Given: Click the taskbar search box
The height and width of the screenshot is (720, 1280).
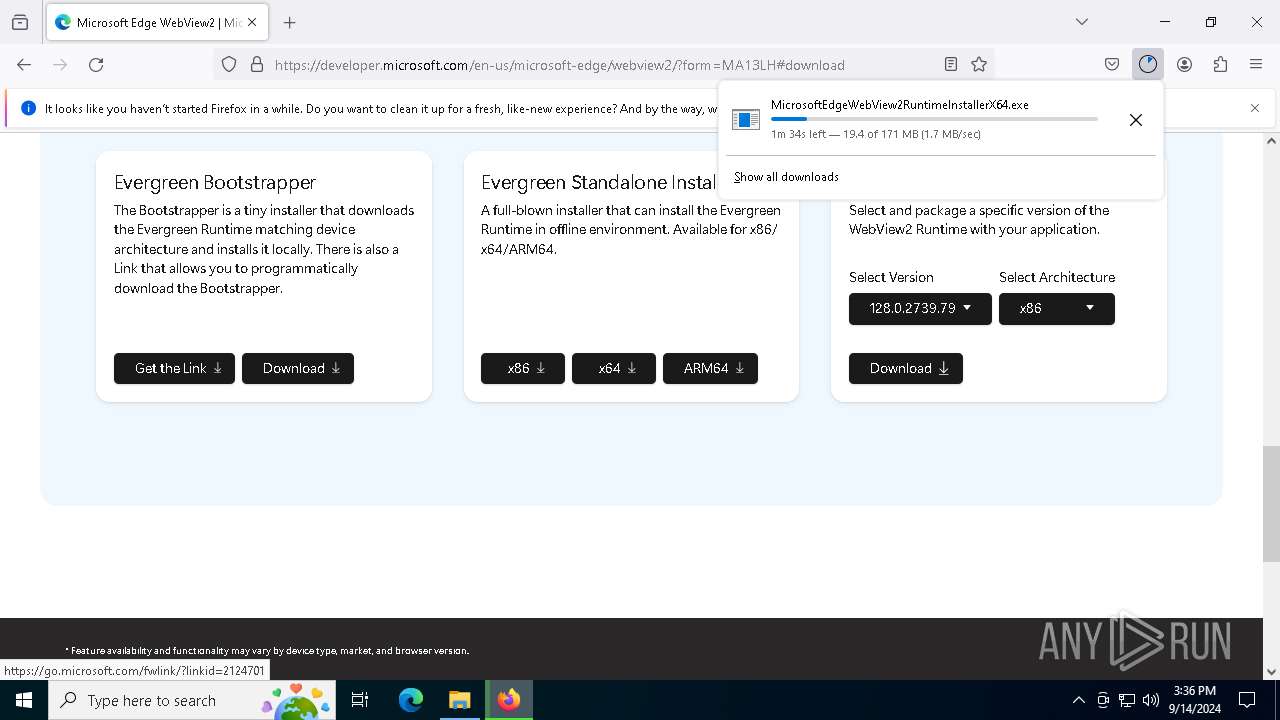Looking at the screenshot, I should (x=192, y=700).
